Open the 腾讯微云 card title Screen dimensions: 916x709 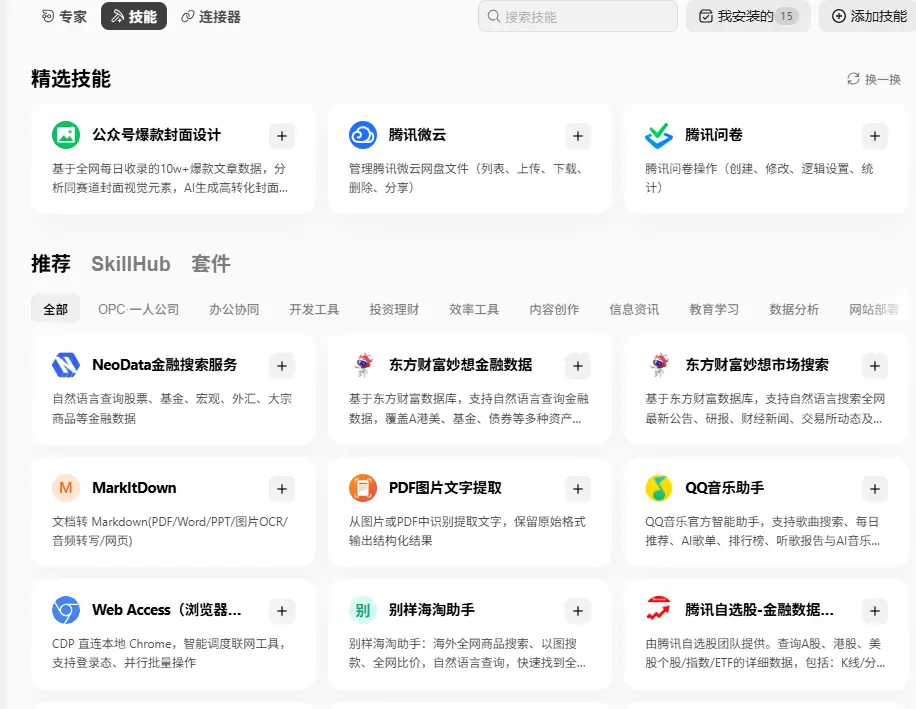click(417, 135)
